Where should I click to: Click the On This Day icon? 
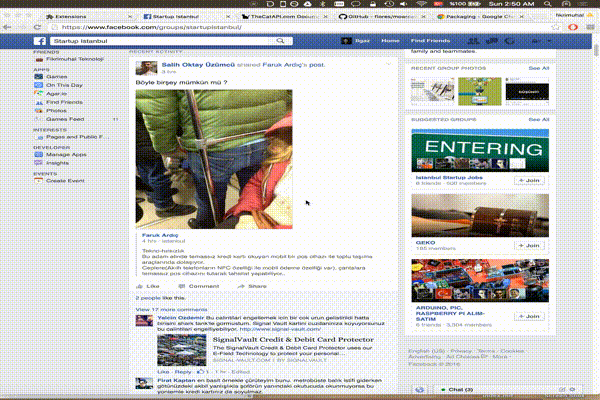(39, 85)
